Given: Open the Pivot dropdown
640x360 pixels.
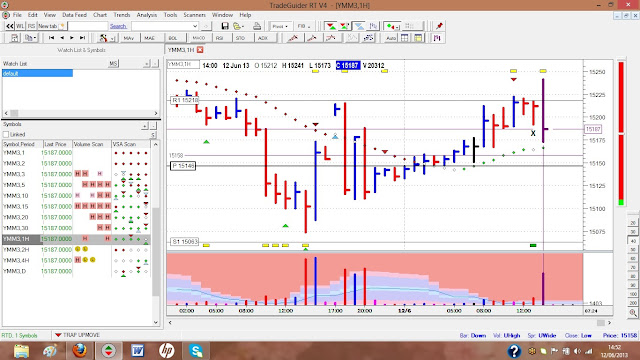Looking at the screenshot, I should pos(280,26).
